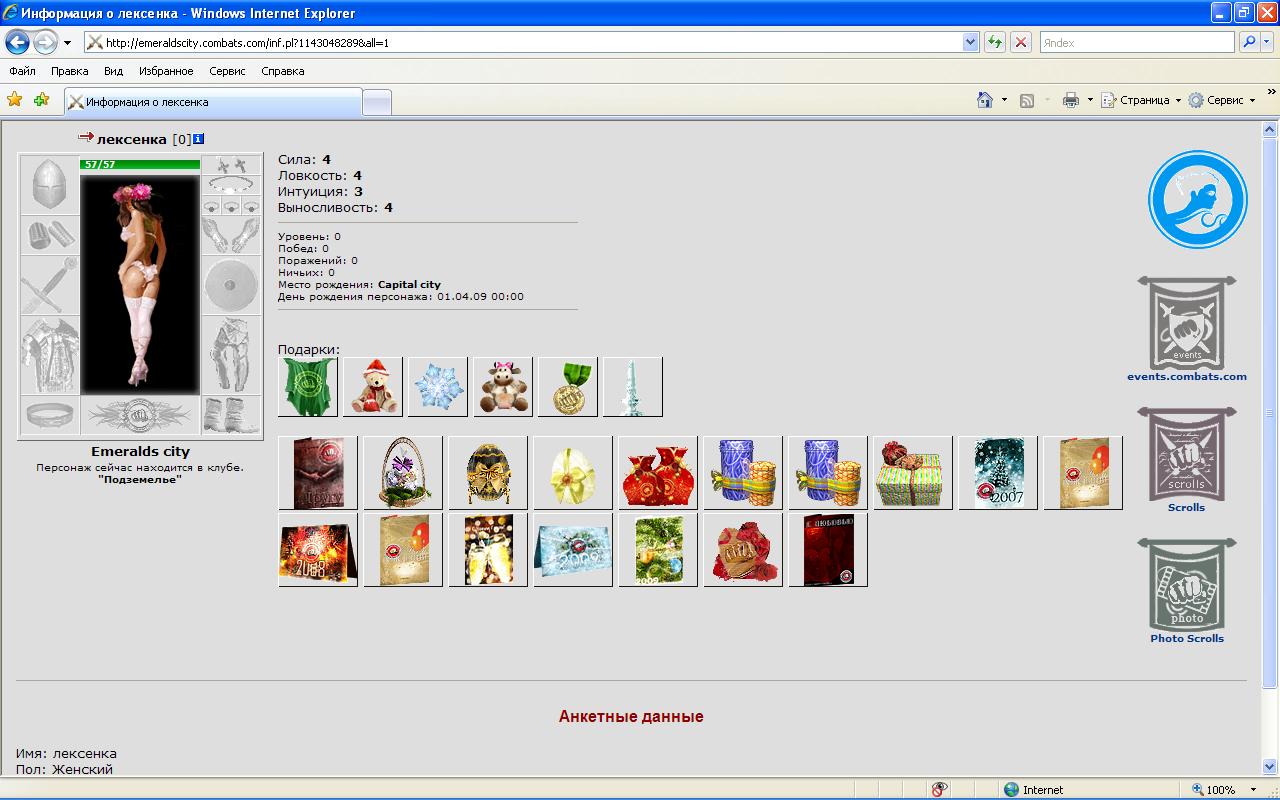Click the armor chest slot
The height and width of the screenshot is (800, 1280).
coord(49,355)
